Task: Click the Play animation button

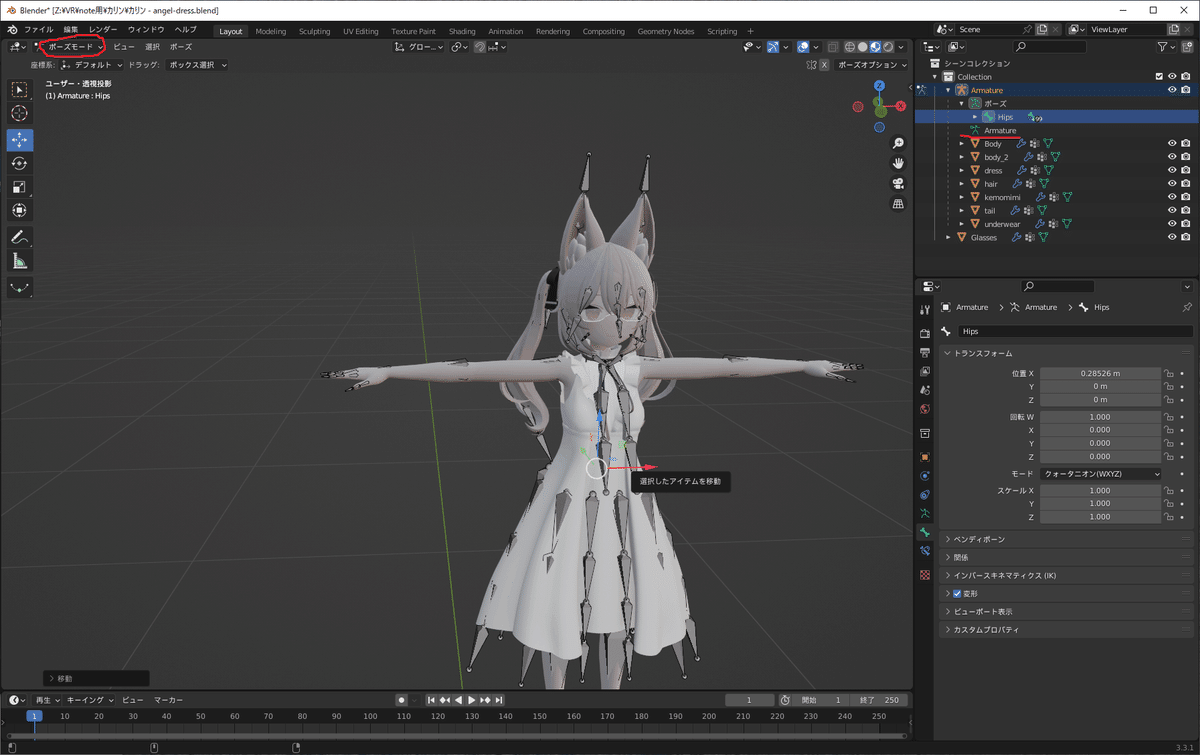Action: coord(471,700)
